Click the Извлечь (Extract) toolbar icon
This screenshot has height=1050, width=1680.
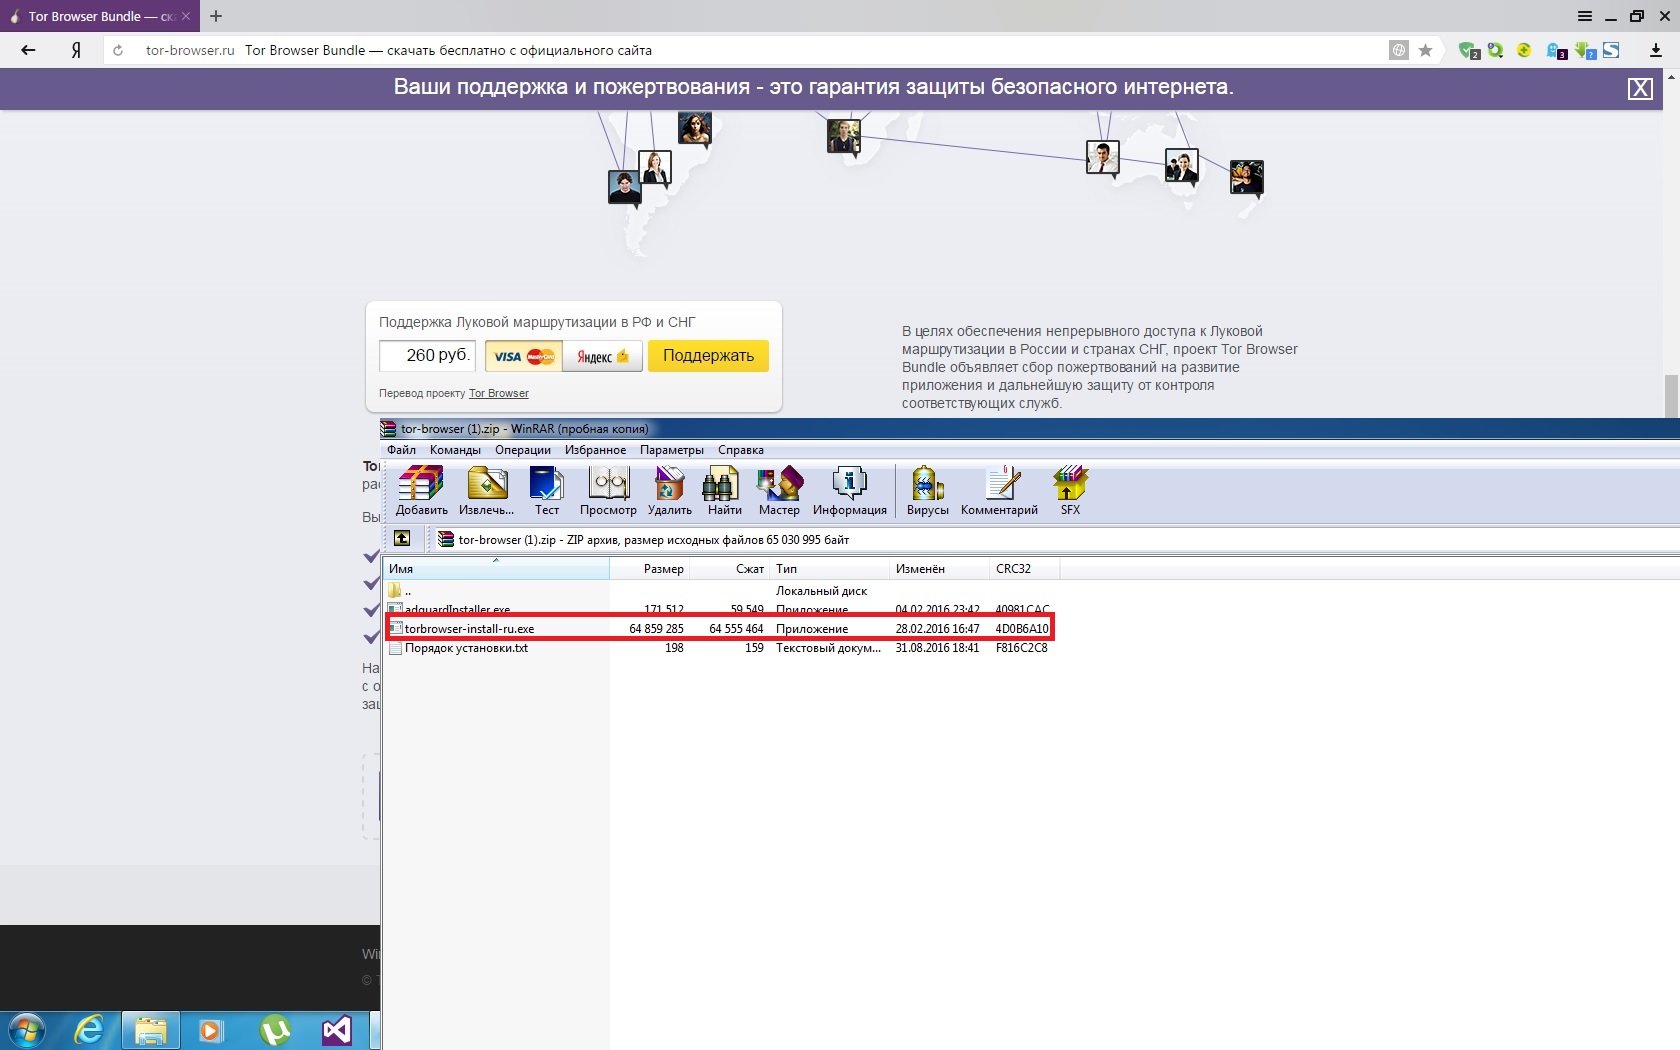(x=487, y=491)
